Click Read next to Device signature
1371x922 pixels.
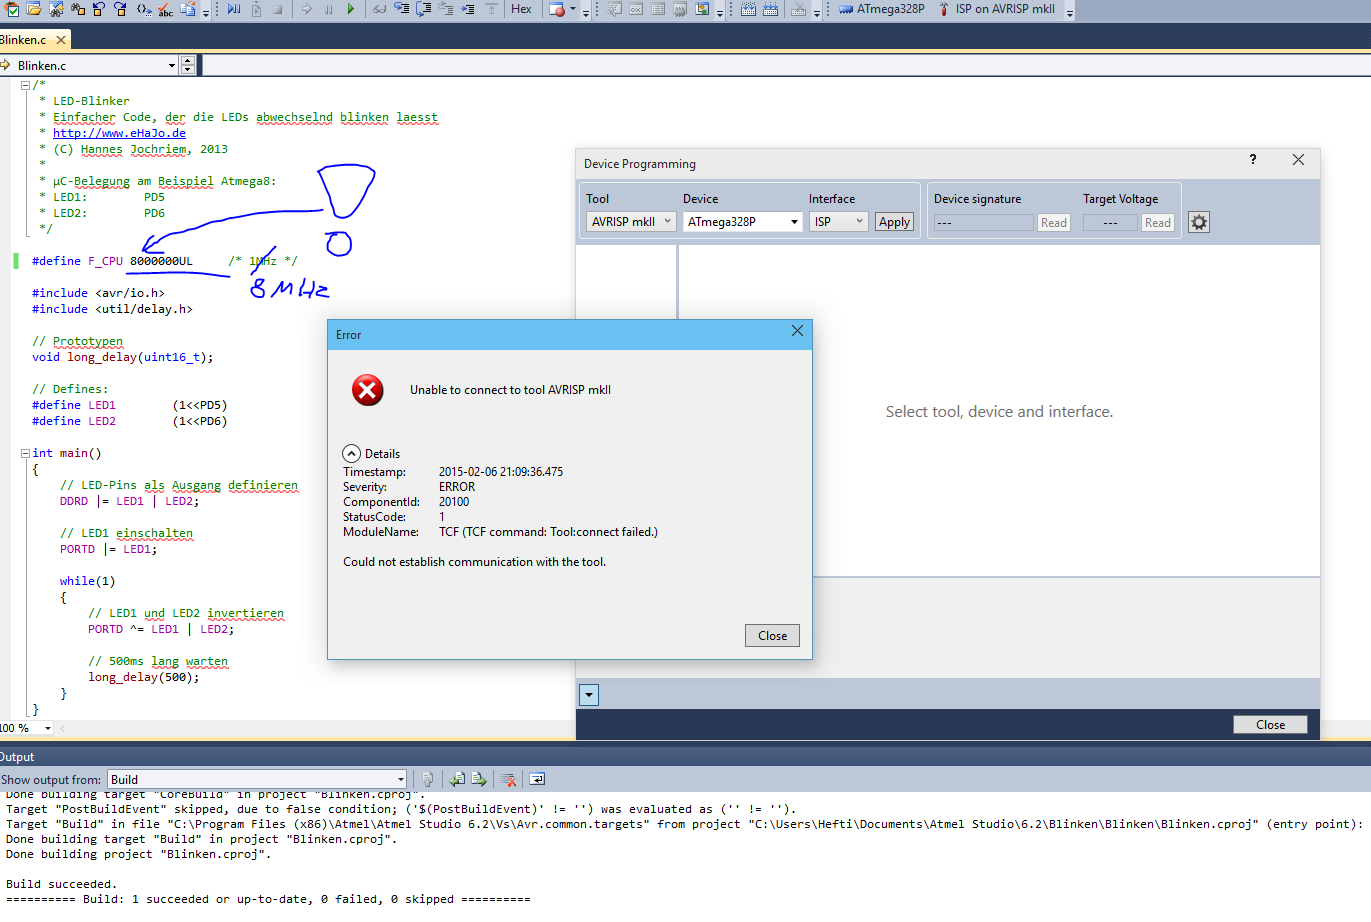[1053, 222]
